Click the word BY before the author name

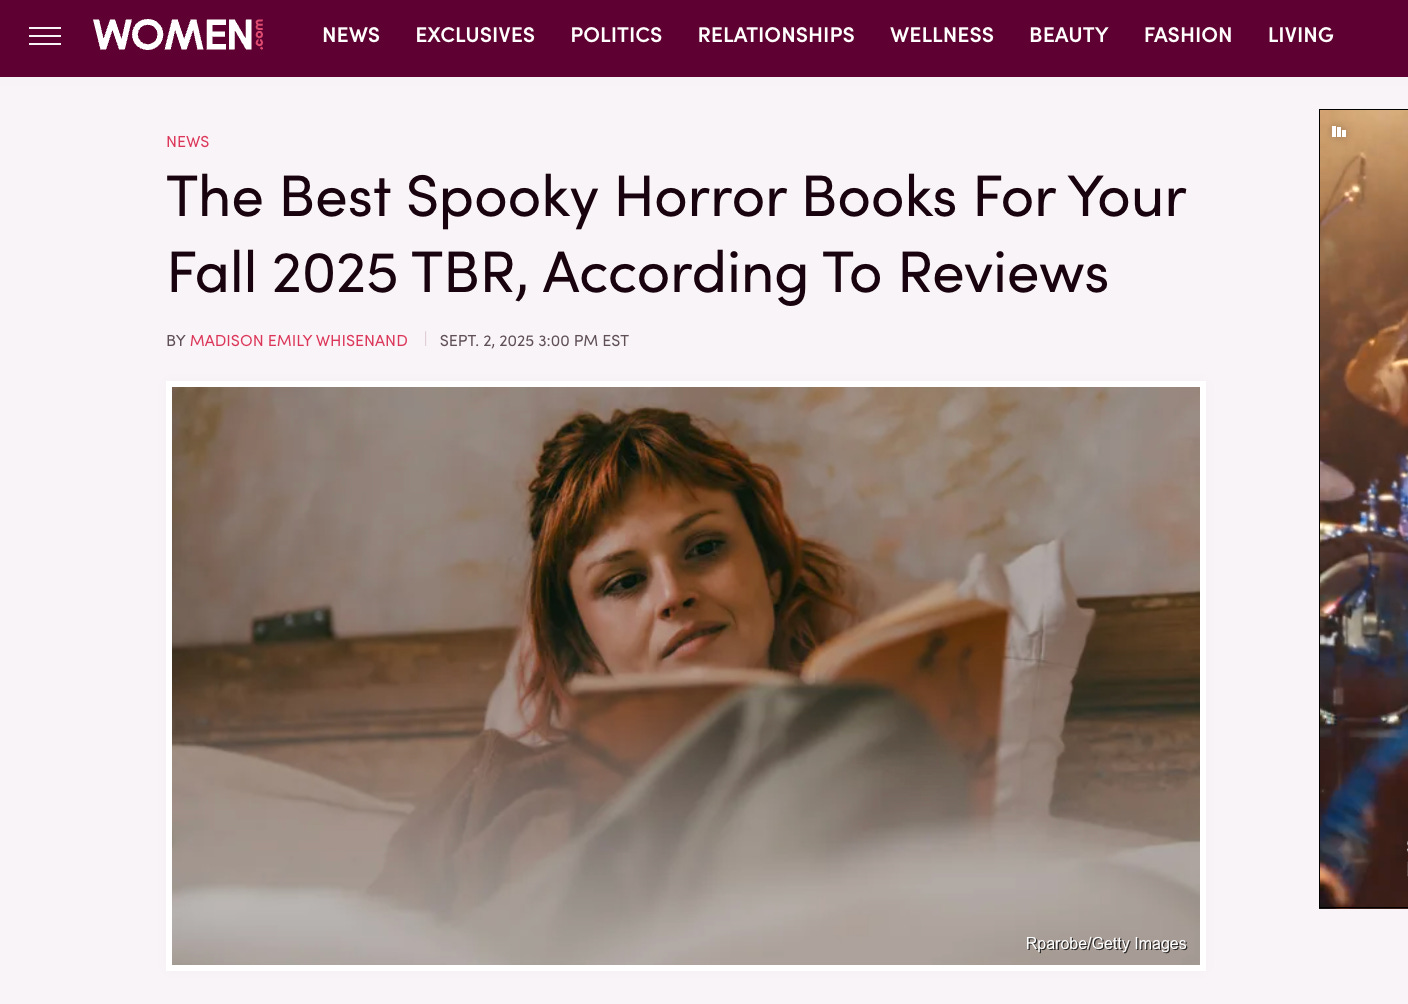[176, 341]
